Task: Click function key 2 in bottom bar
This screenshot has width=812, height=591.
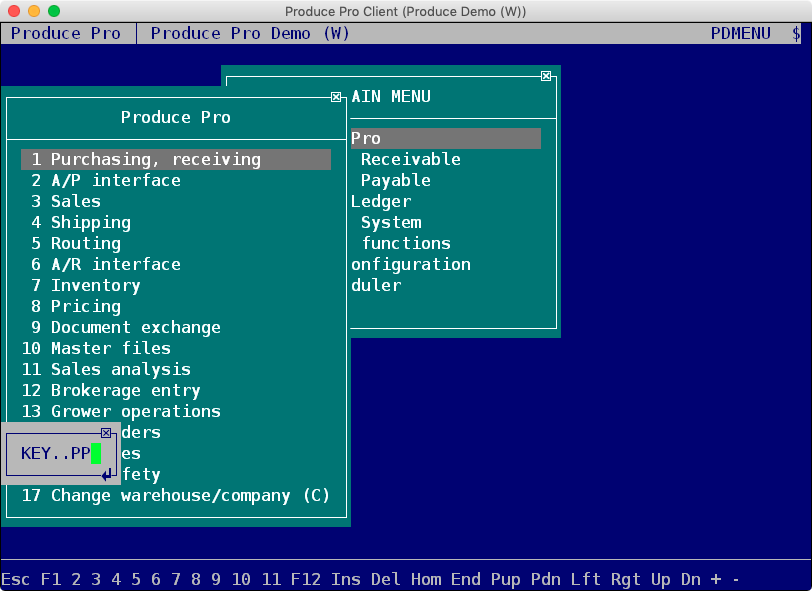Action: (x=76, y=579)
